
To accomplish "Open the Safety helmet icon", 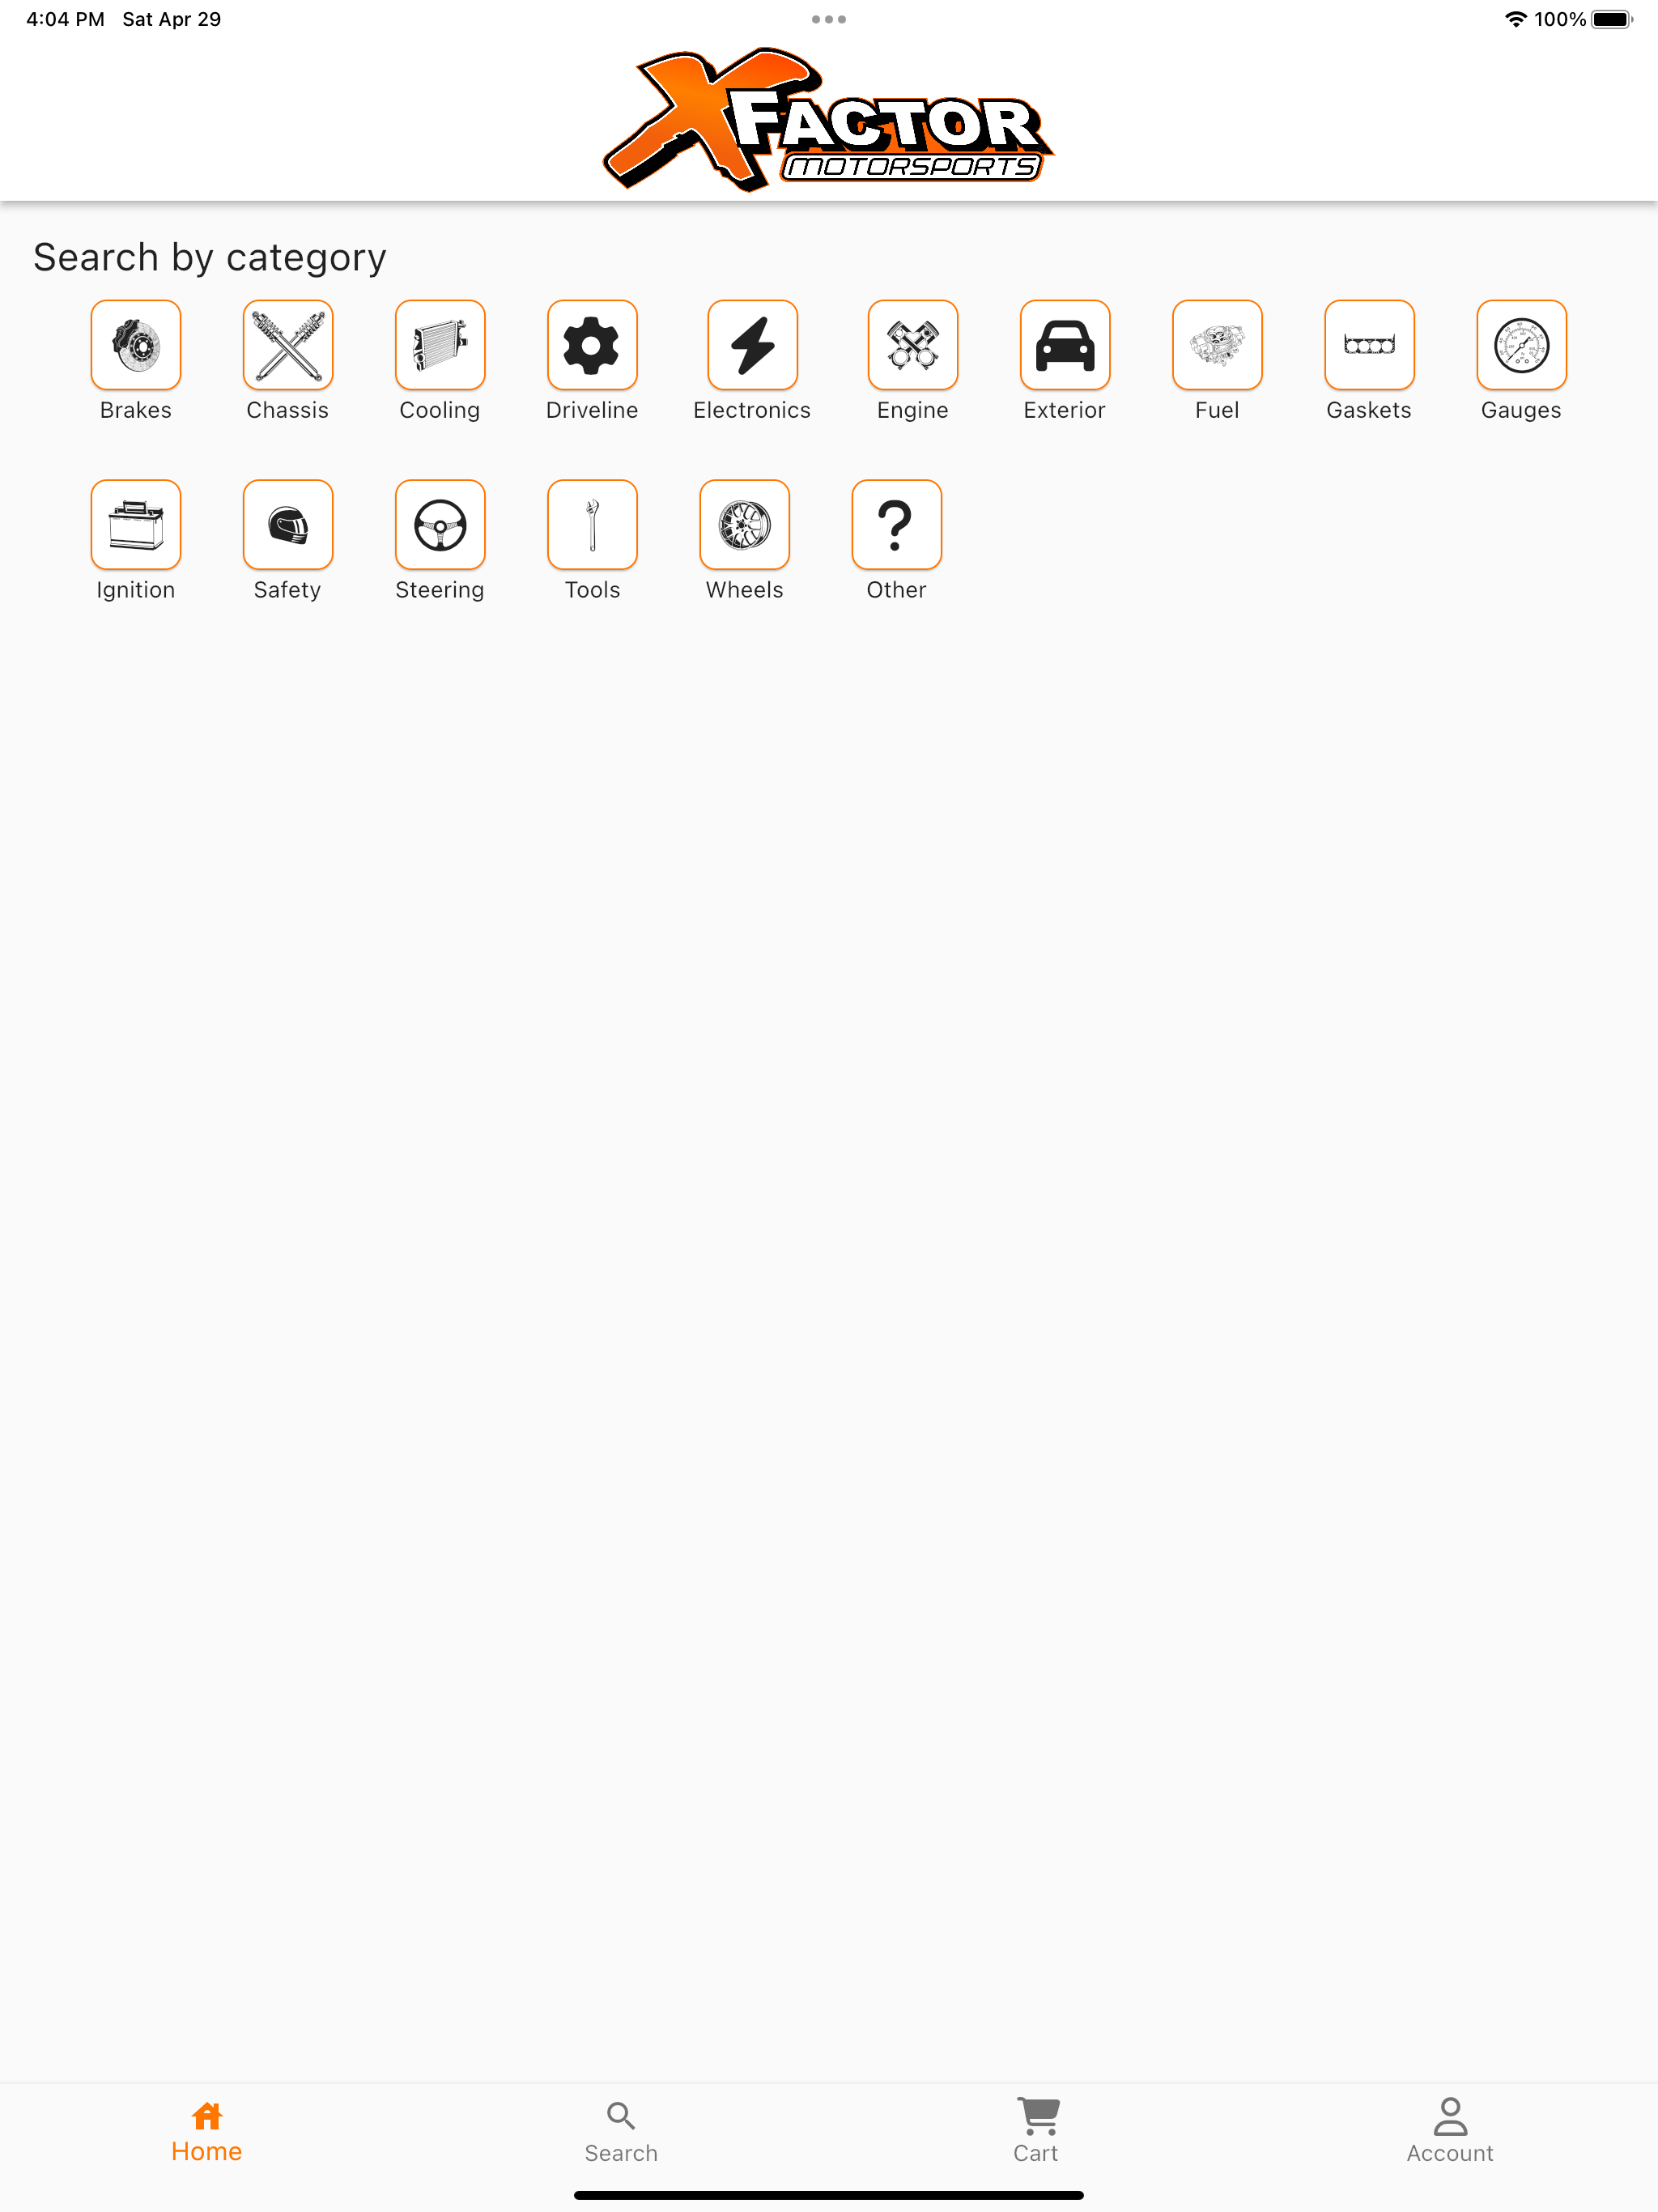I will click(x=288, y=525).
